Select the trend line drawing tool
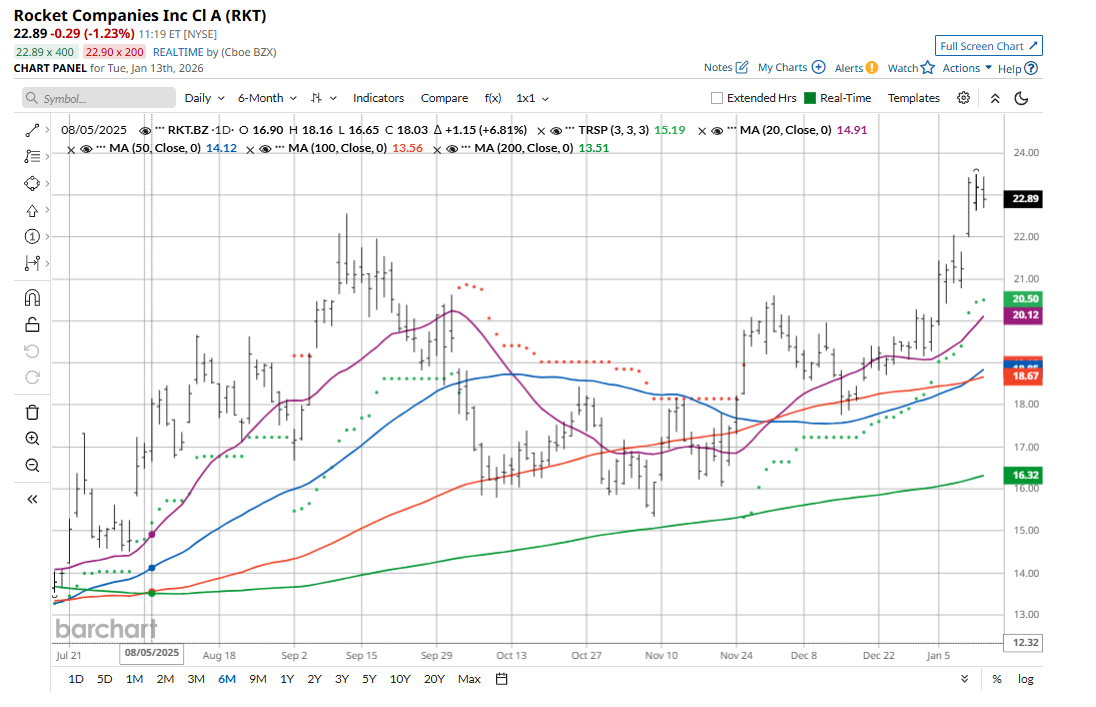This screenshot has width=1096, height=707. (x=32, y=130)
